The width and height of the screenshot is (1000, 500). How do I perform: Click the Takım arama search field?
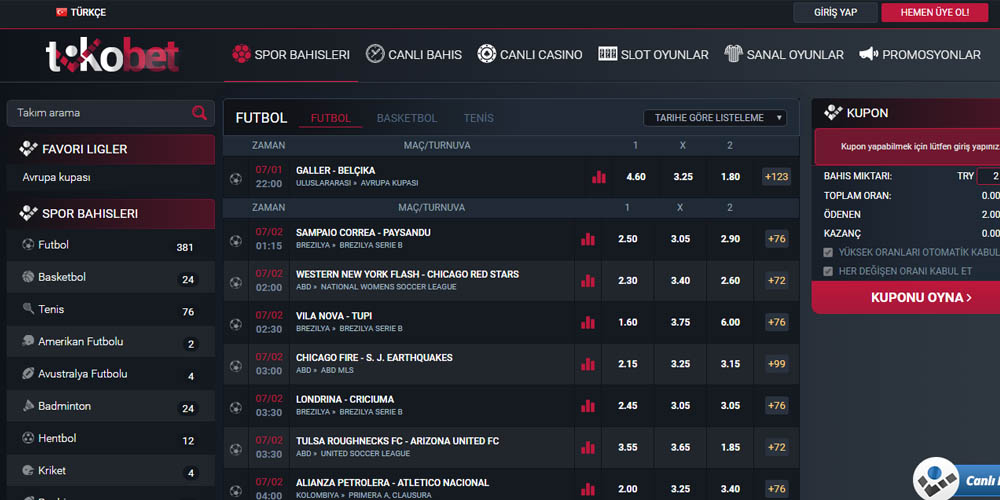(110, 113)
